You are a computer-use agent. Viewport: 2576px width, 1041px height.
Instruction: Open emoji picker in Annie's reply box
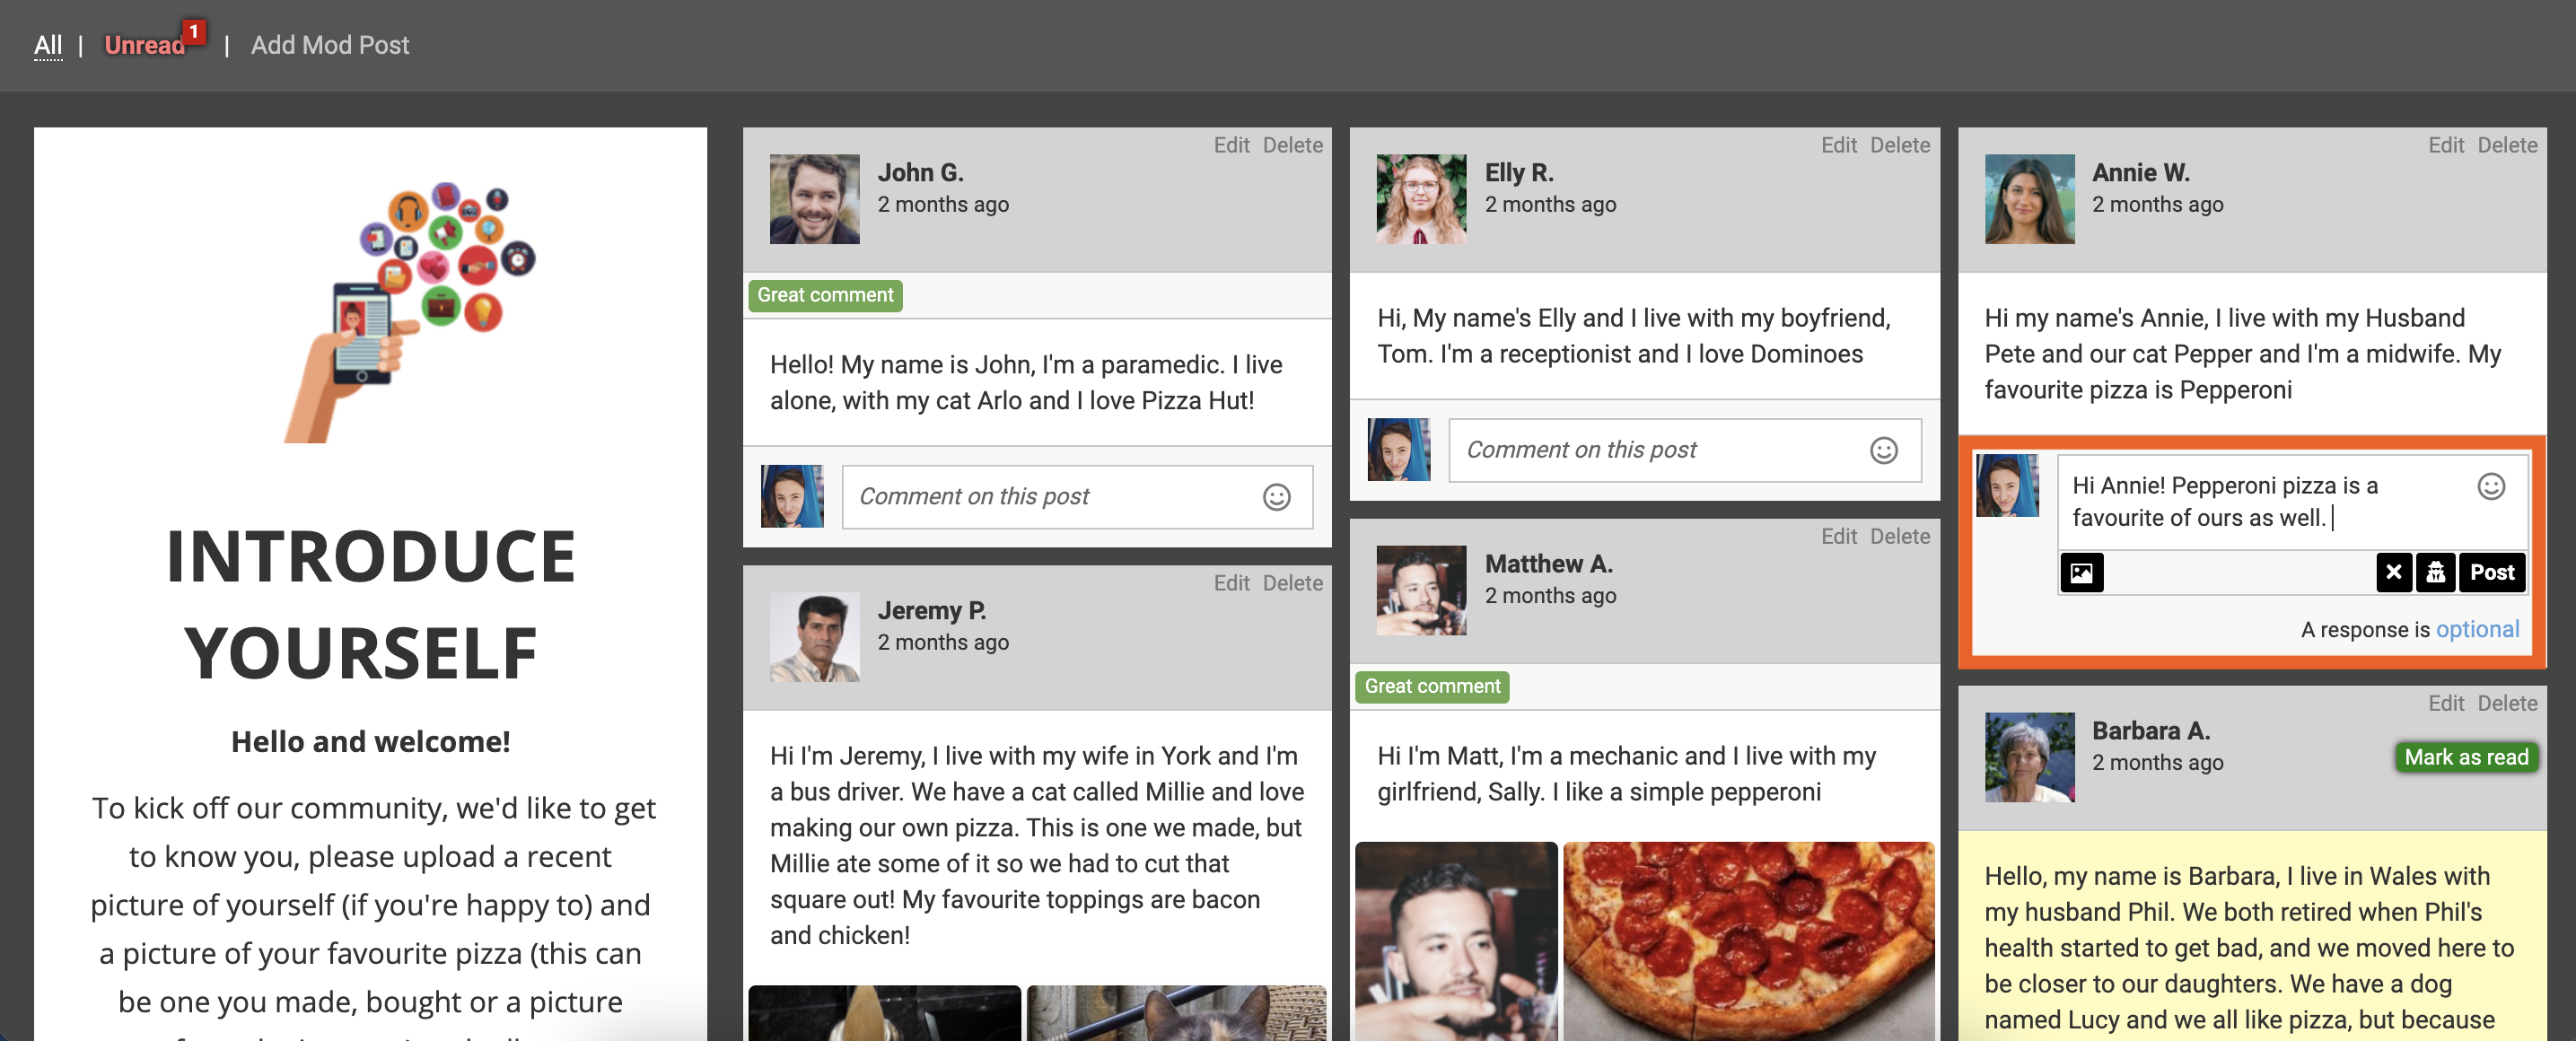pyautogui.click(x=2490, y=487)
